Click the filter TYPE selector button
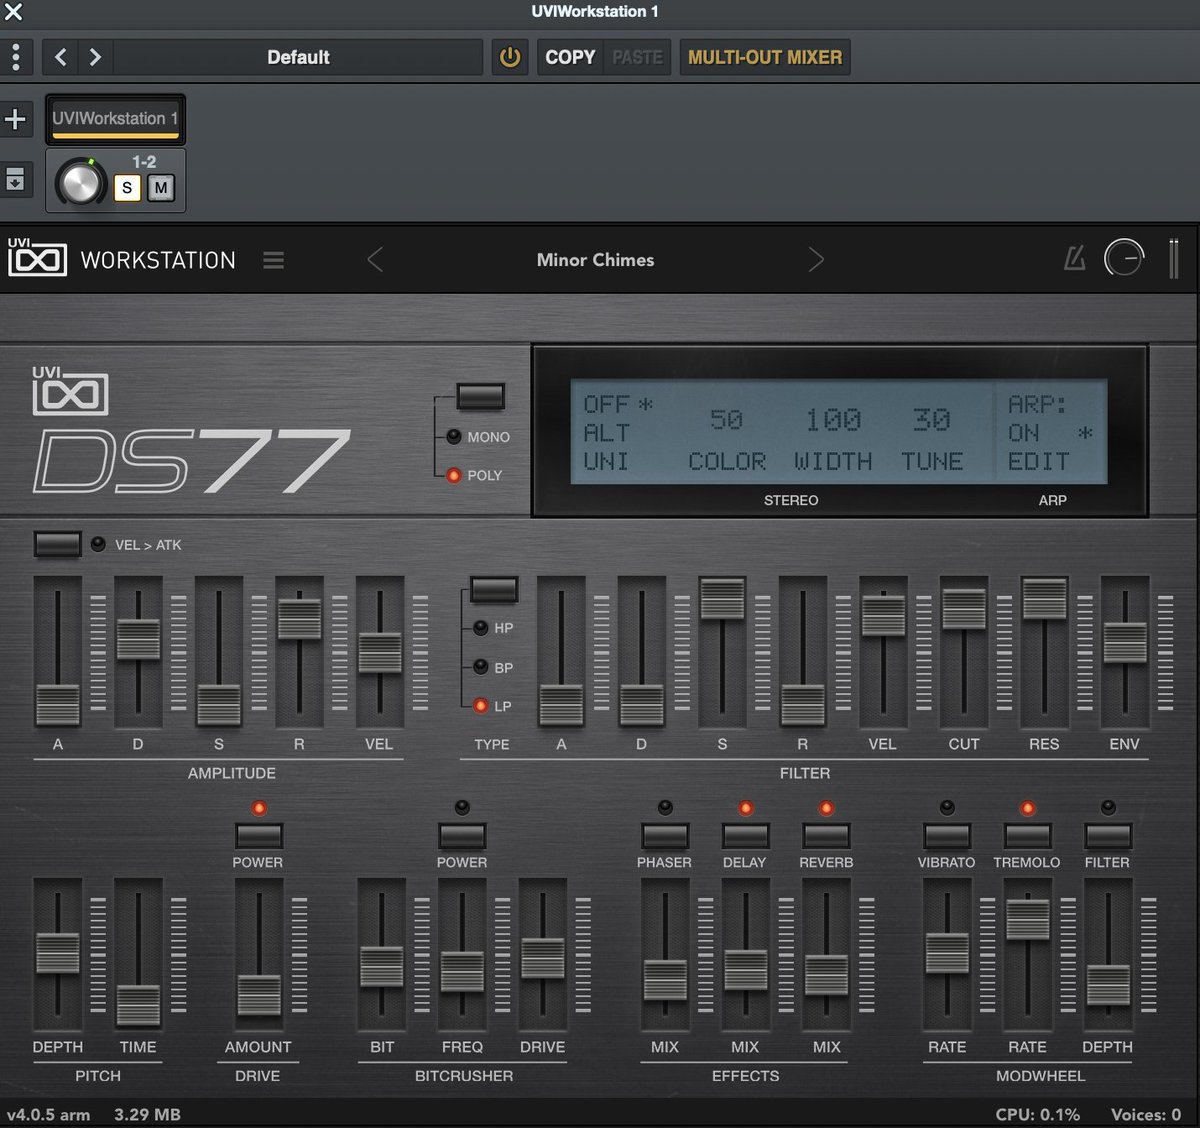 pos(494,589)
